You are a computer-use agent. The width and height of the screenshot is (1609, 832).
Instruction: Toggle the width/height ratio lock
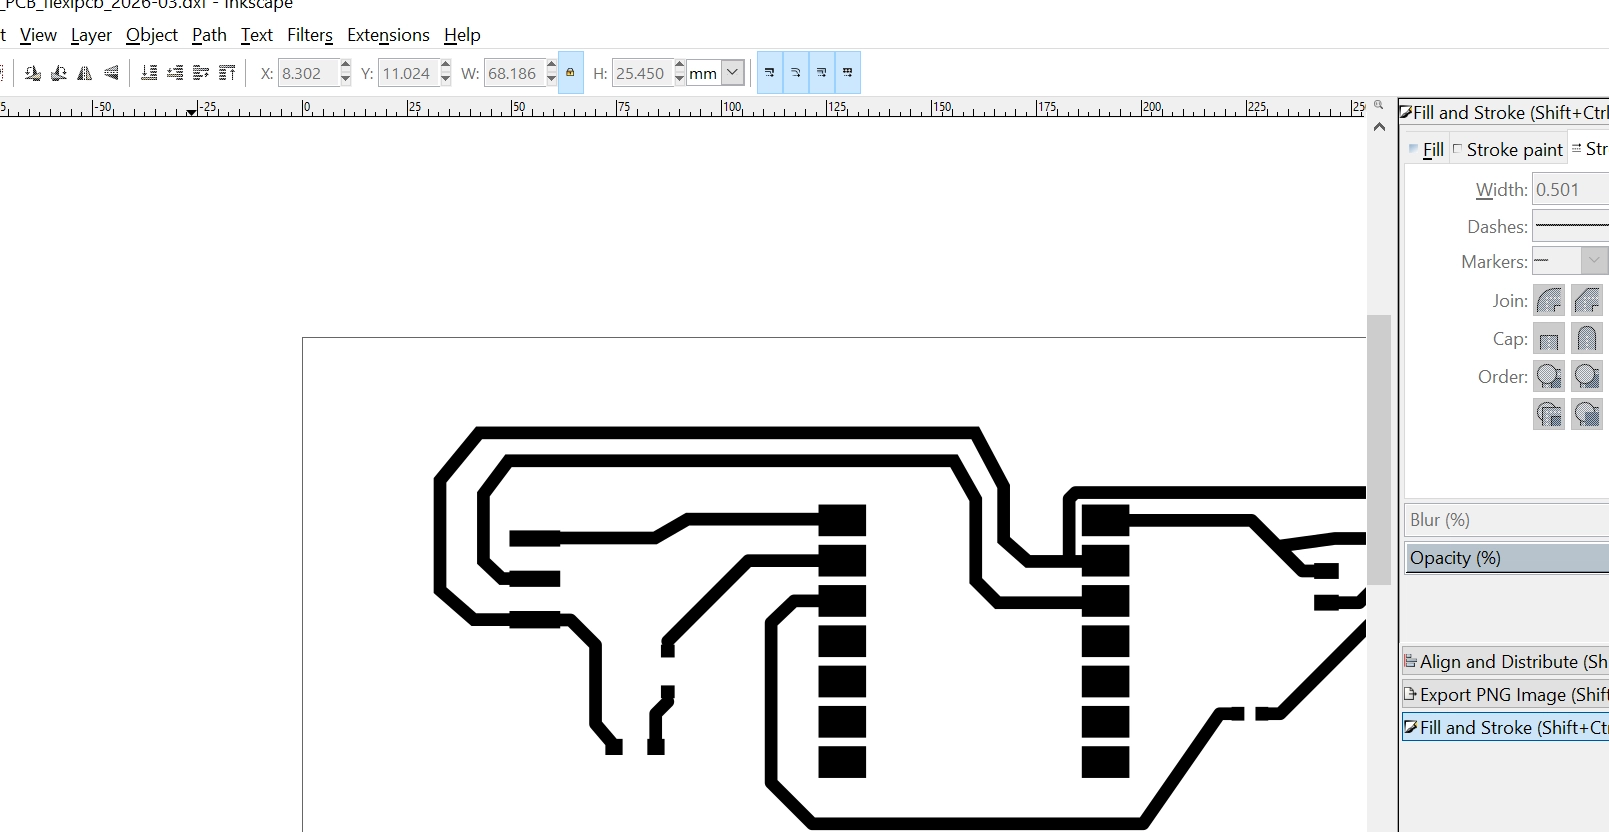[570, 73]
